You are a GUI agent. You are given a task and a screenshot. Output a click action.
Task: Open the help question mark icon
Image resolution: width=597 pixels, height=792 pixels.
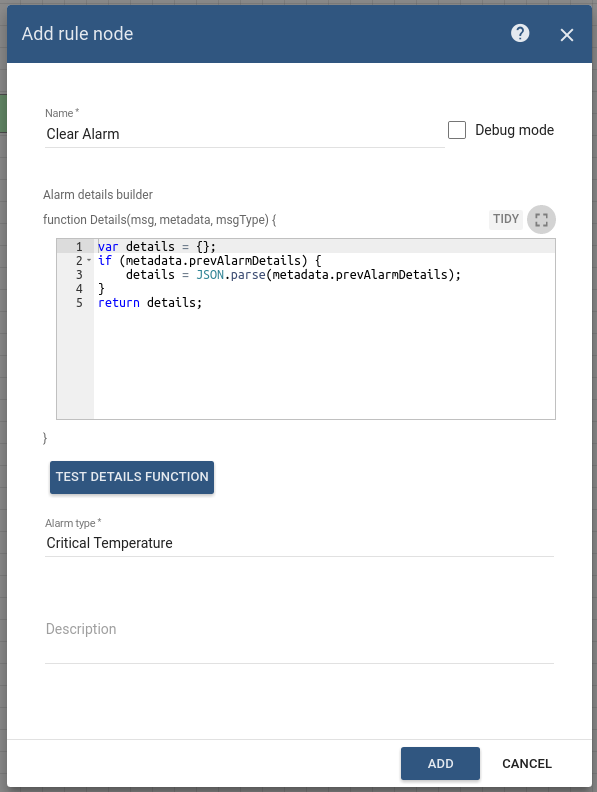520,33
